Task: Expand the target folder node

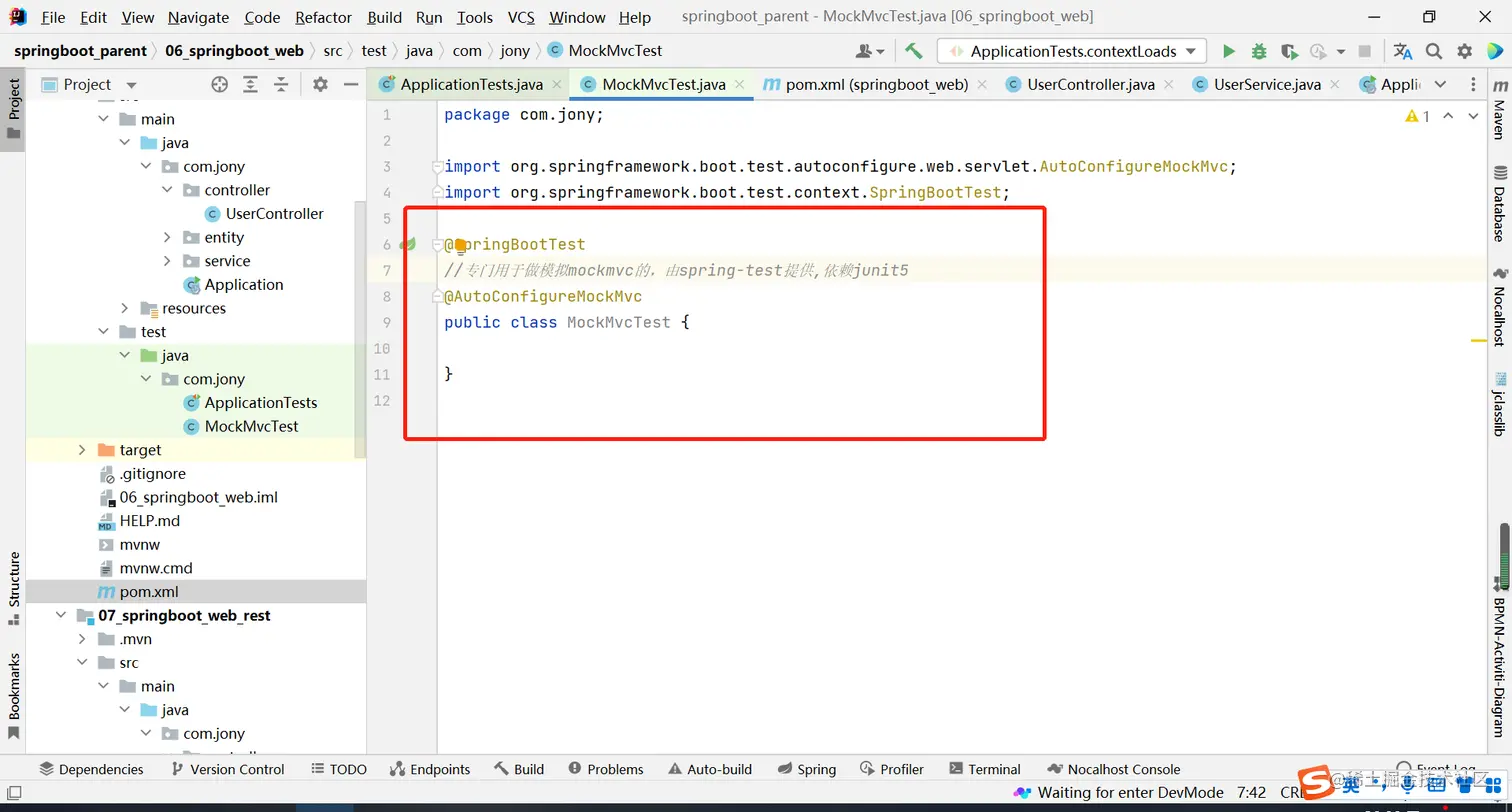Action: pyautogui.click(x=81, y=450)
